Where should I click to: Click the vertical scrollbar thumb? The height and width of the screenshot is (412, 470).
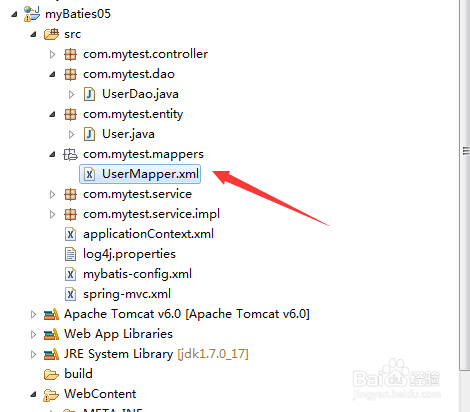click(465, 185)
